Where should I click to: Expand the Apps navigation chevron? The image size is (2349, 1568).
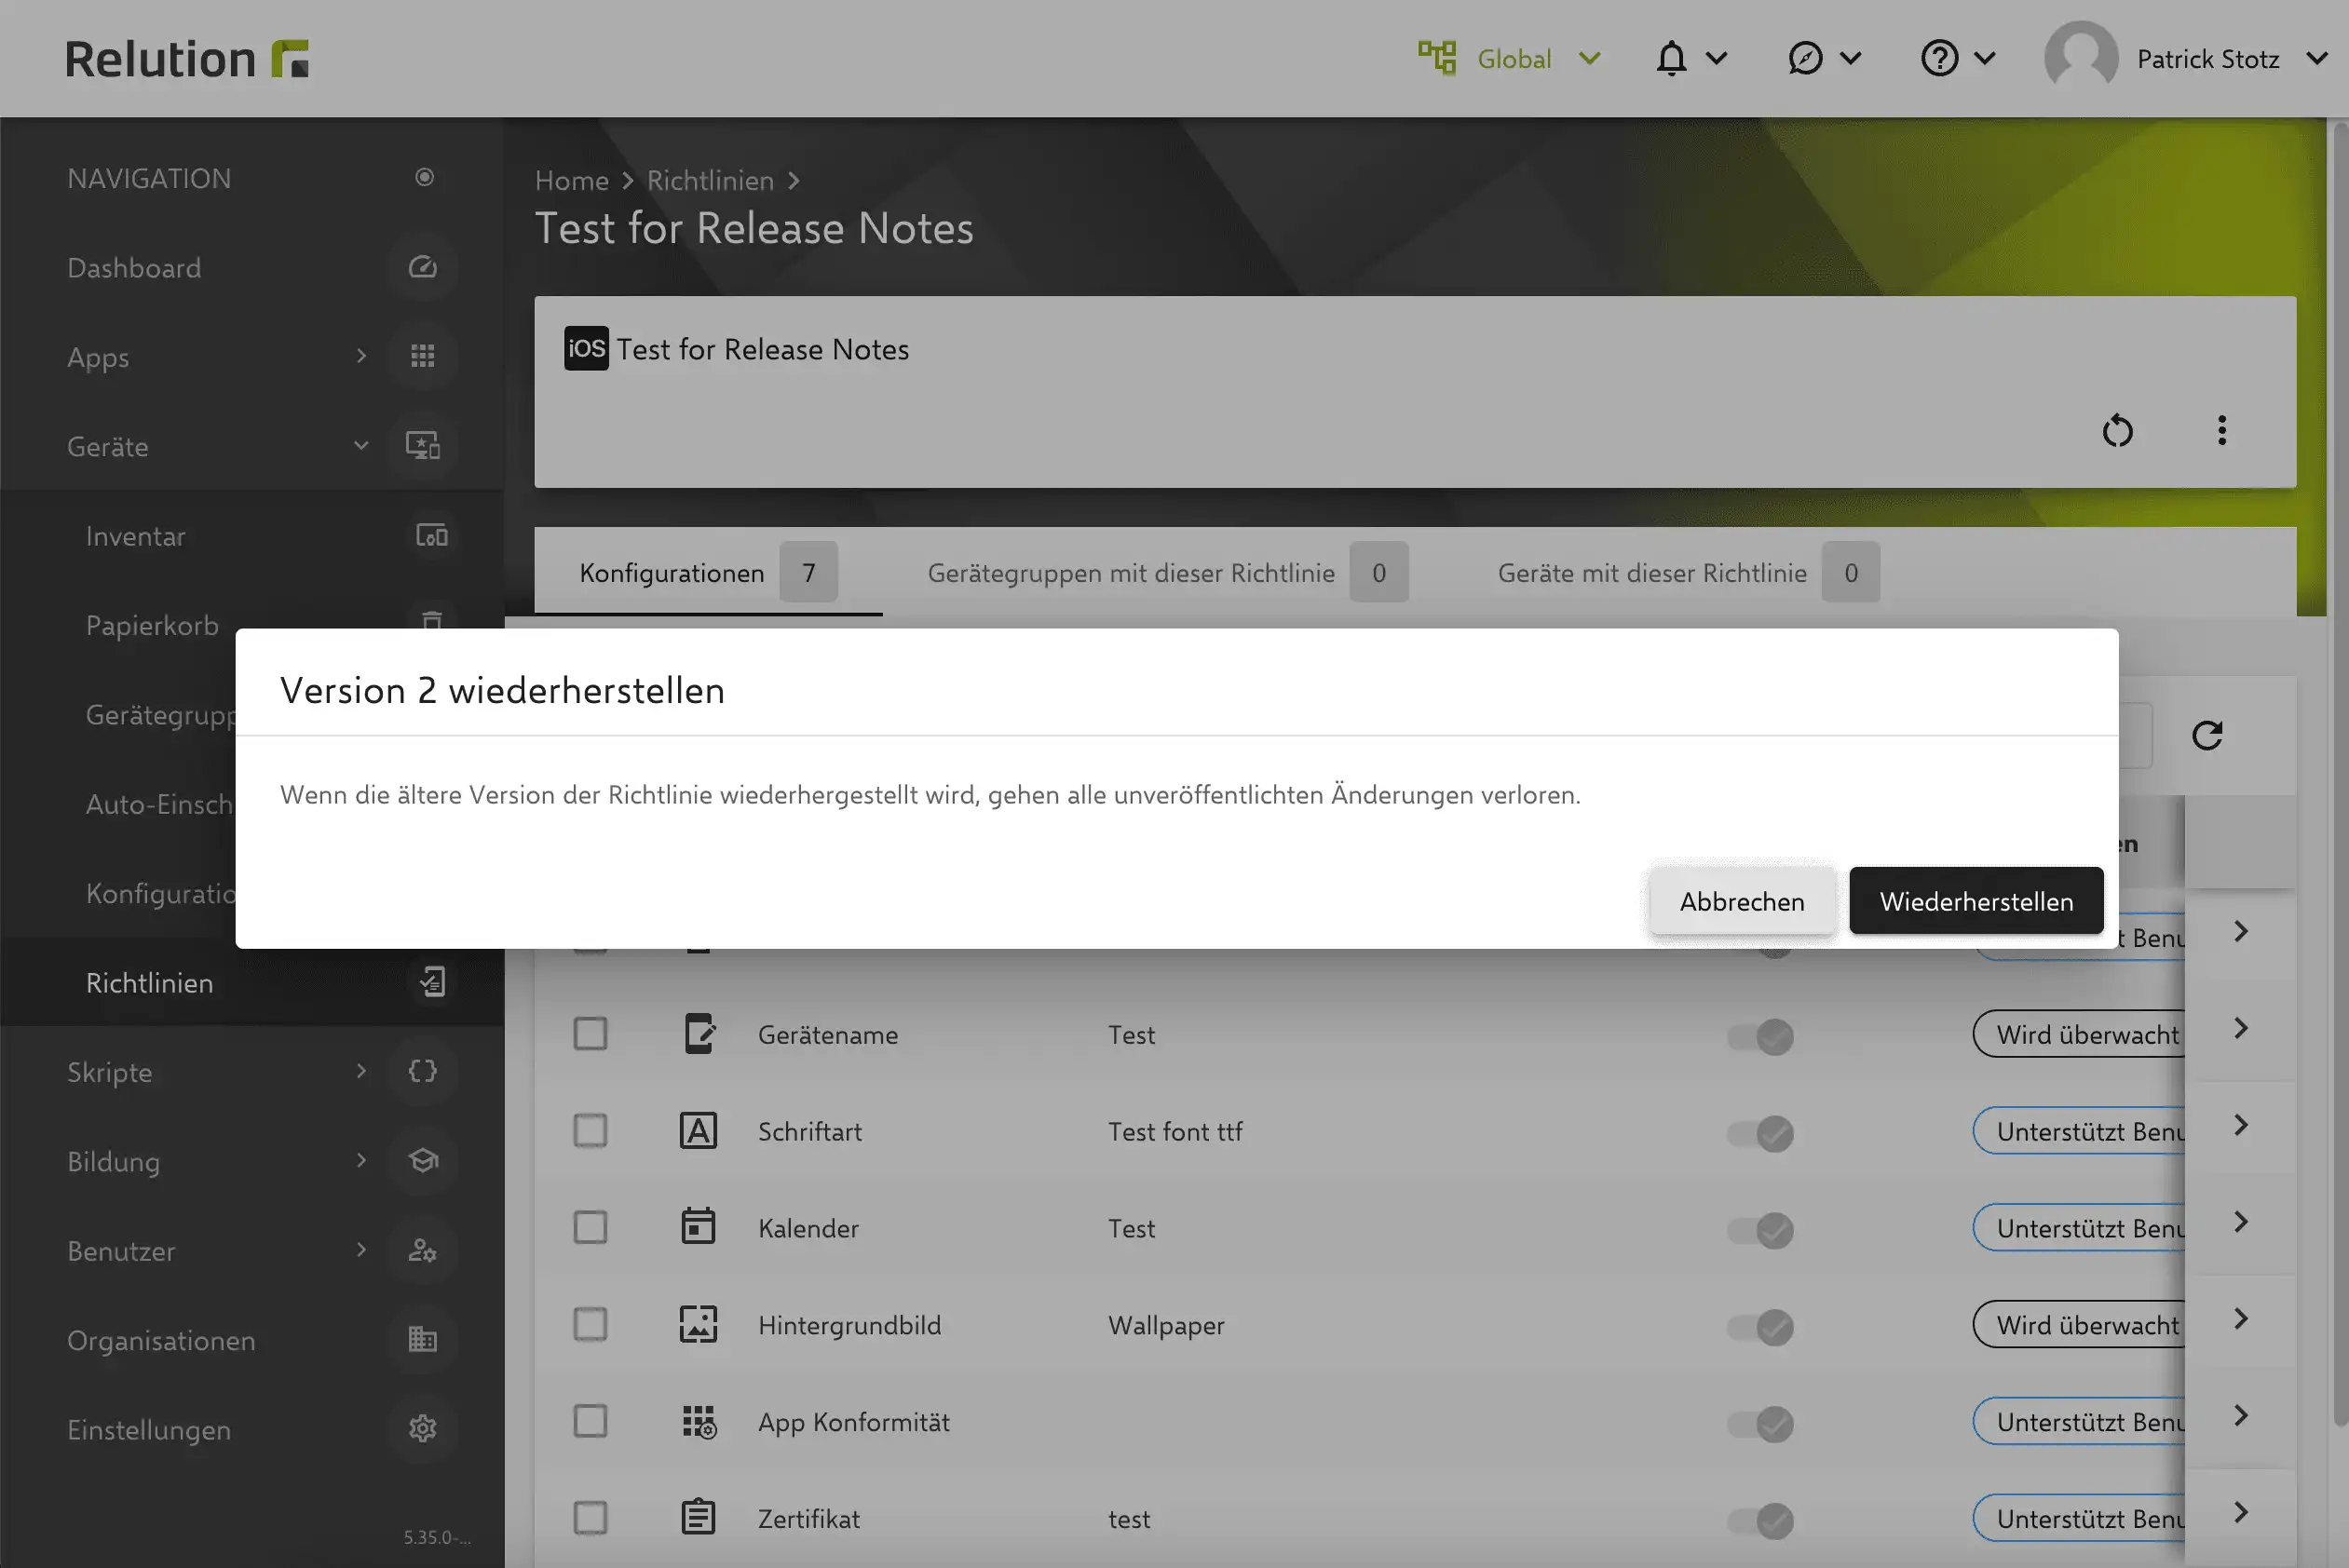[361, 356]
